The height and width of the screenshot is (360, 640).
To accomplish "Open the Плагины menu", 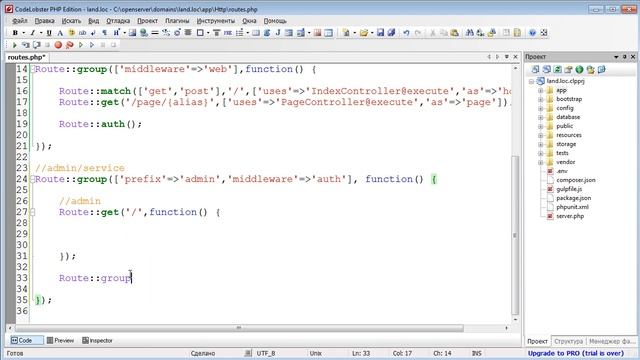I will pos(177,20).
